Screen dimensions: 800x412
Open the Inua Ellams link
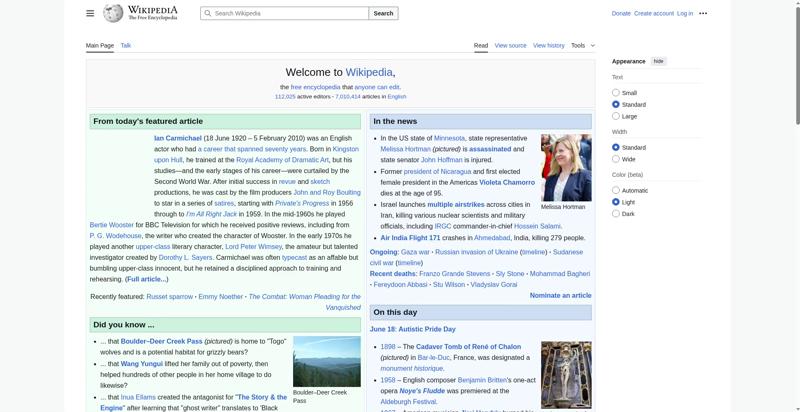139,397
